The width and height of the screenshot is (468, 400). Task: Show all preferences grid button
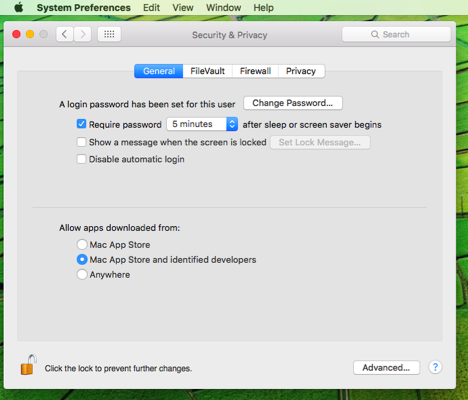pyautogui.click(x=109, y=34)
